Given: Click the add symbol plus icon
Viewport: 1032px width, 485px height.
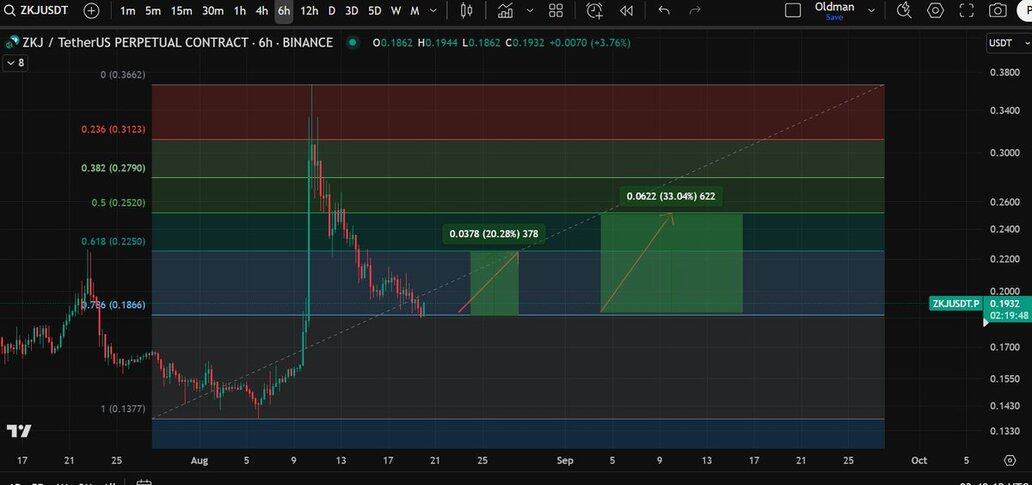Looking at the screenshot, I should [x=91, y=11].
